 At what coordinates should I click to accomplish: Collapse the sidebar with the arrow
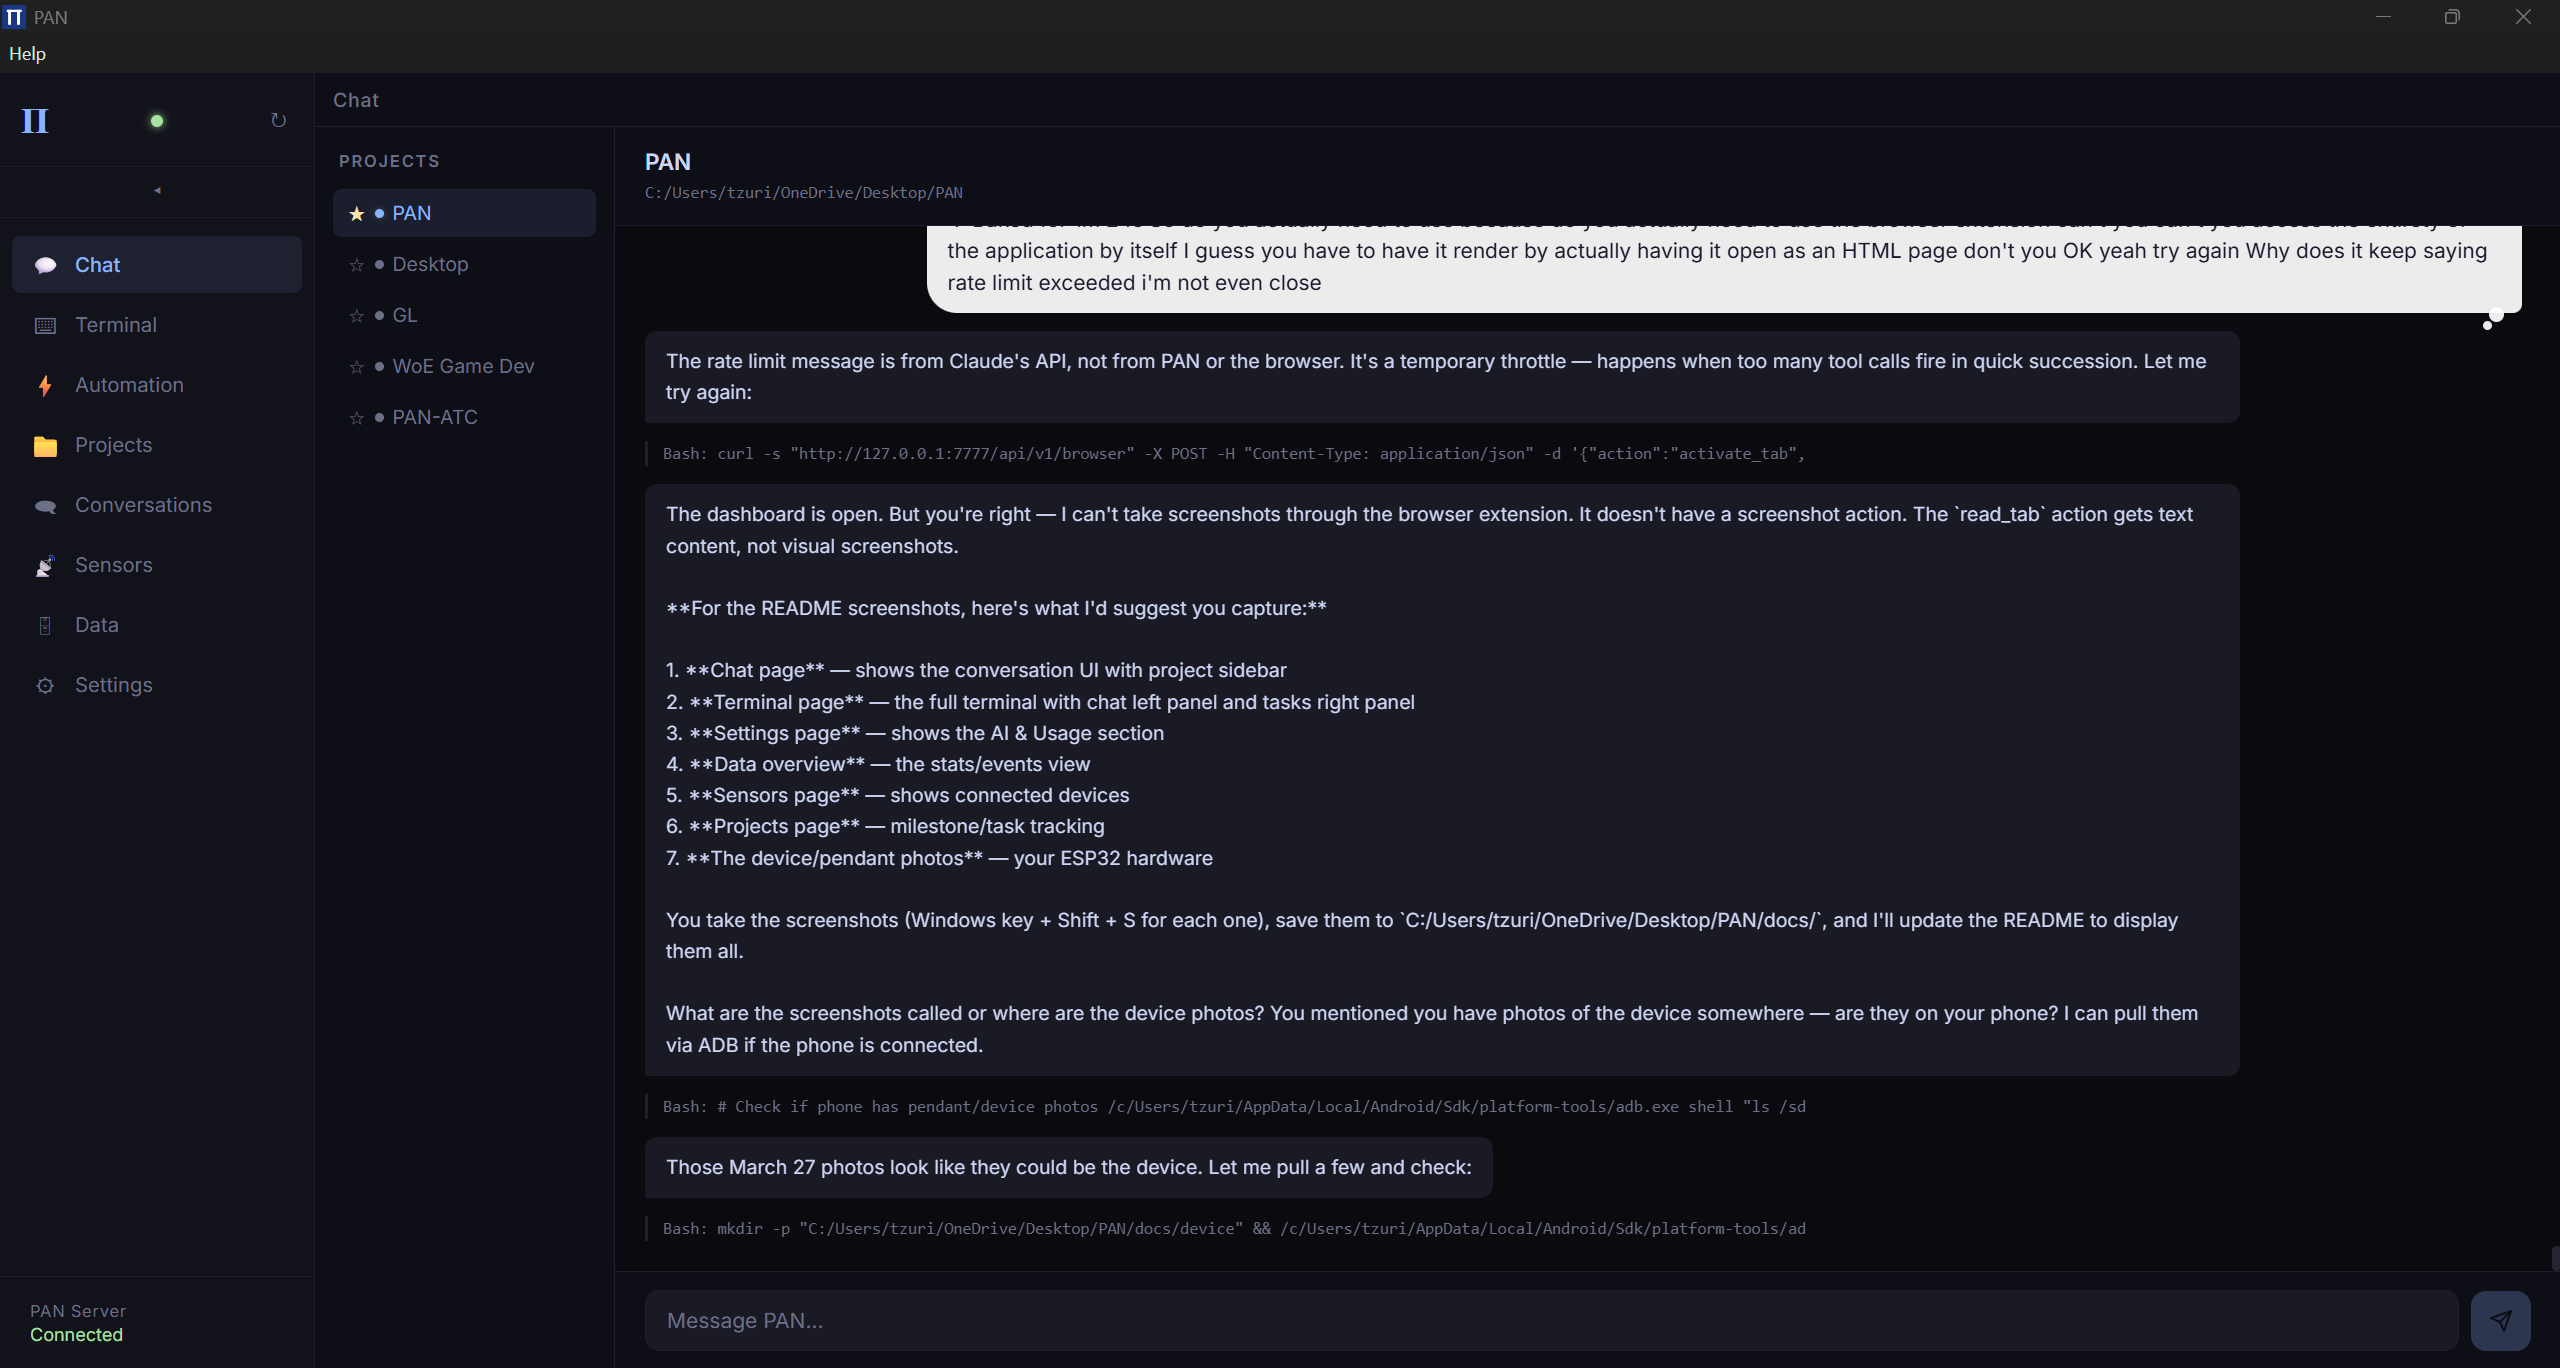(x=157, y=190)
